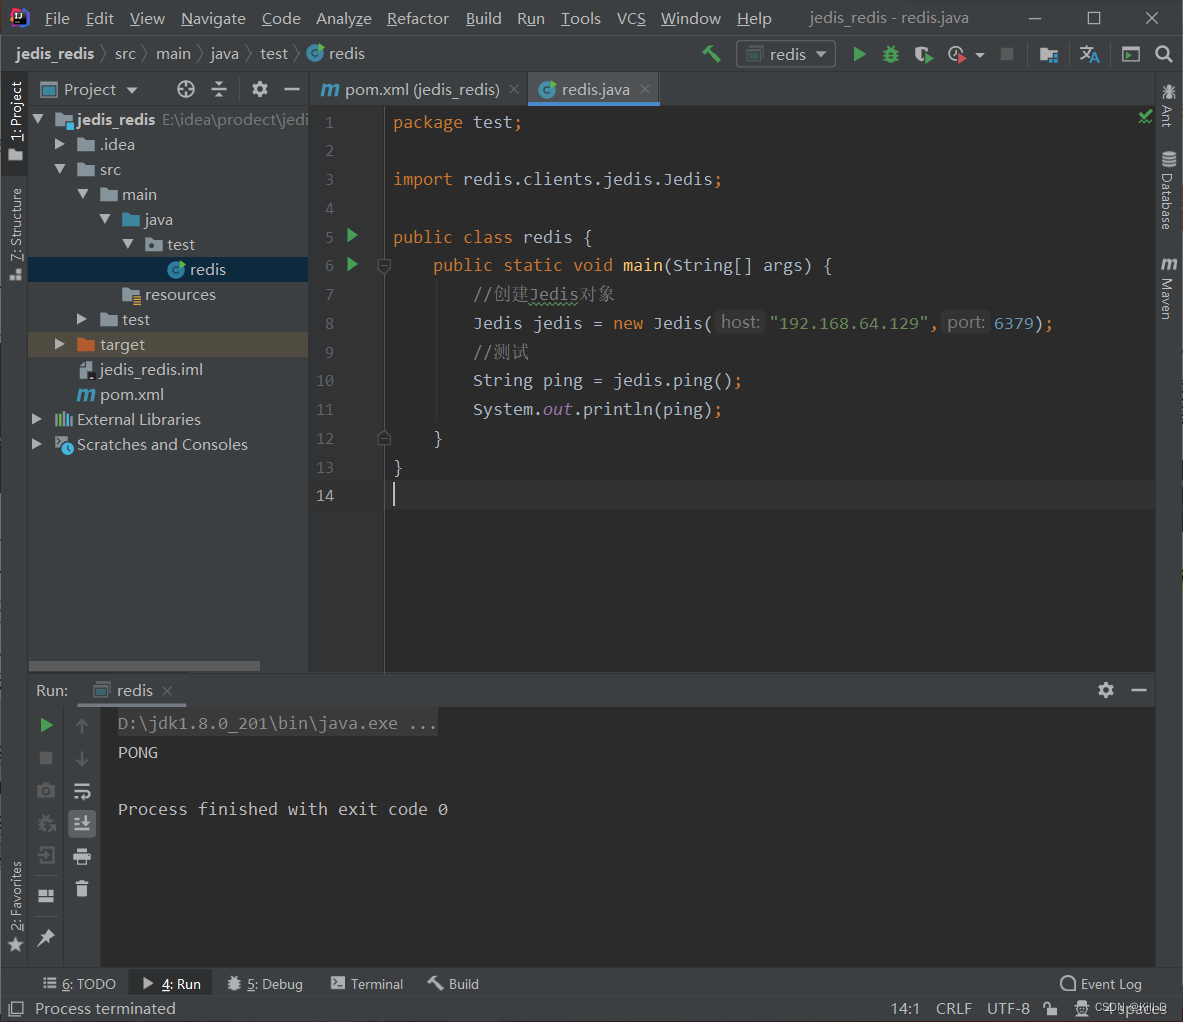
Task: Collapse the java source folder
Action: pyautogui.click(x=105, y=219)
